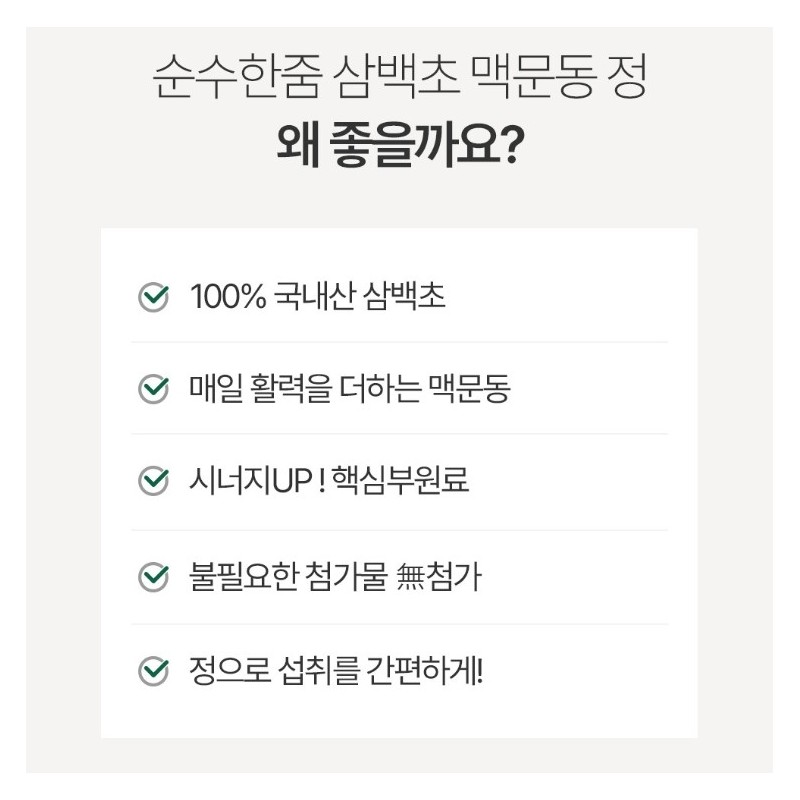Click the 100% figure in the first list item
Viewport: 800px width, 800px height.
(228, 296)
